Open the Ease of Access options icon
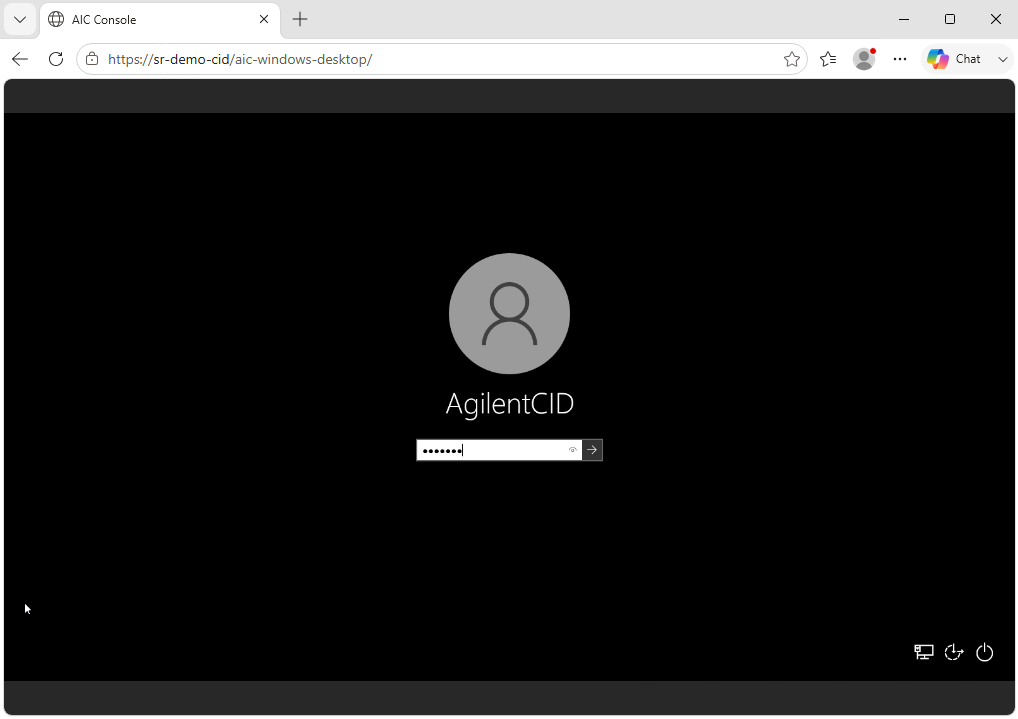The image size is (1018, 719). pos(954,651)
